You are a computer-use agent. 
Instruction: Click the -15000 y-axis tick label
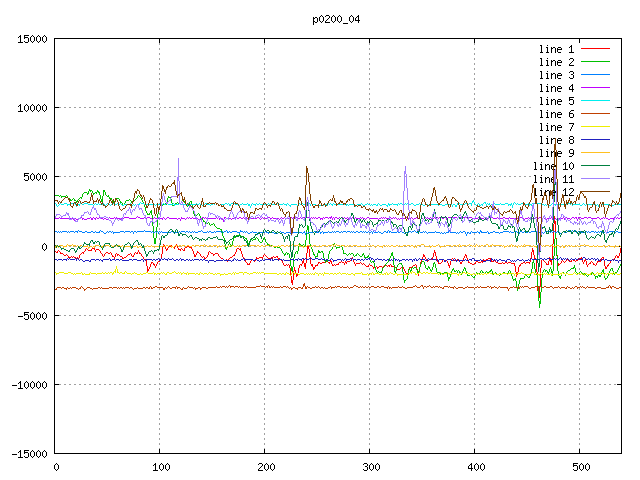pyautogui.click(x=27, y=454)
